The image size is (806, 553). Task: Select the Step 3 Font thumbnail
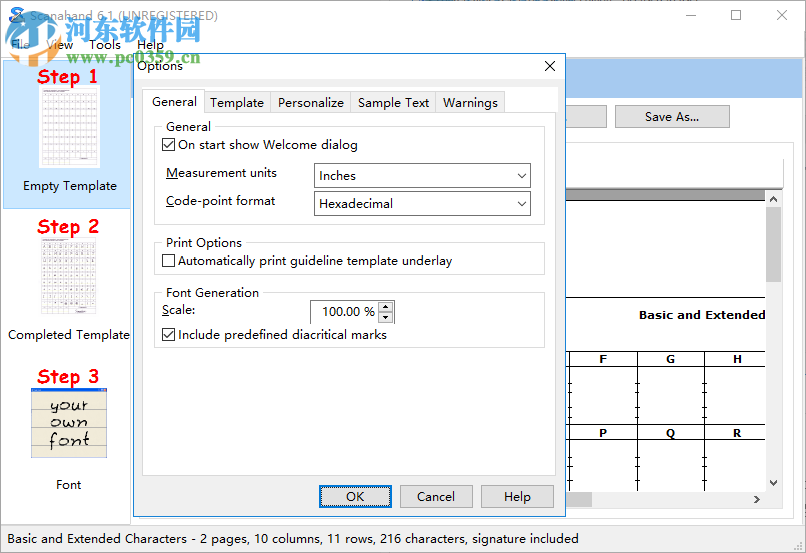pos(69,423)
